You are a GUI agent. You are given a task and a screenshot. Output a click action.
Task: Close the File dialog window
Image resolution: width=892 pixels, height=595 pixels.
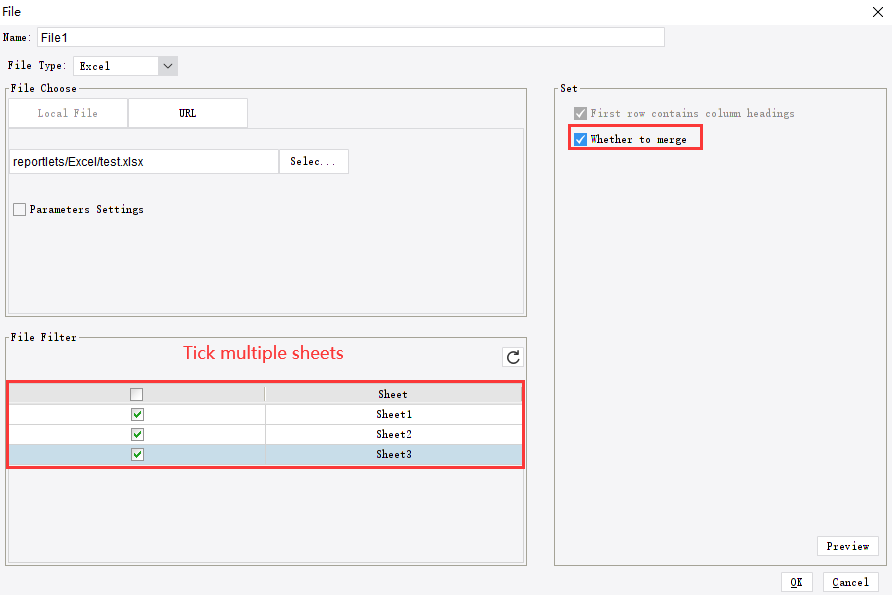click(x=878, y=12)
